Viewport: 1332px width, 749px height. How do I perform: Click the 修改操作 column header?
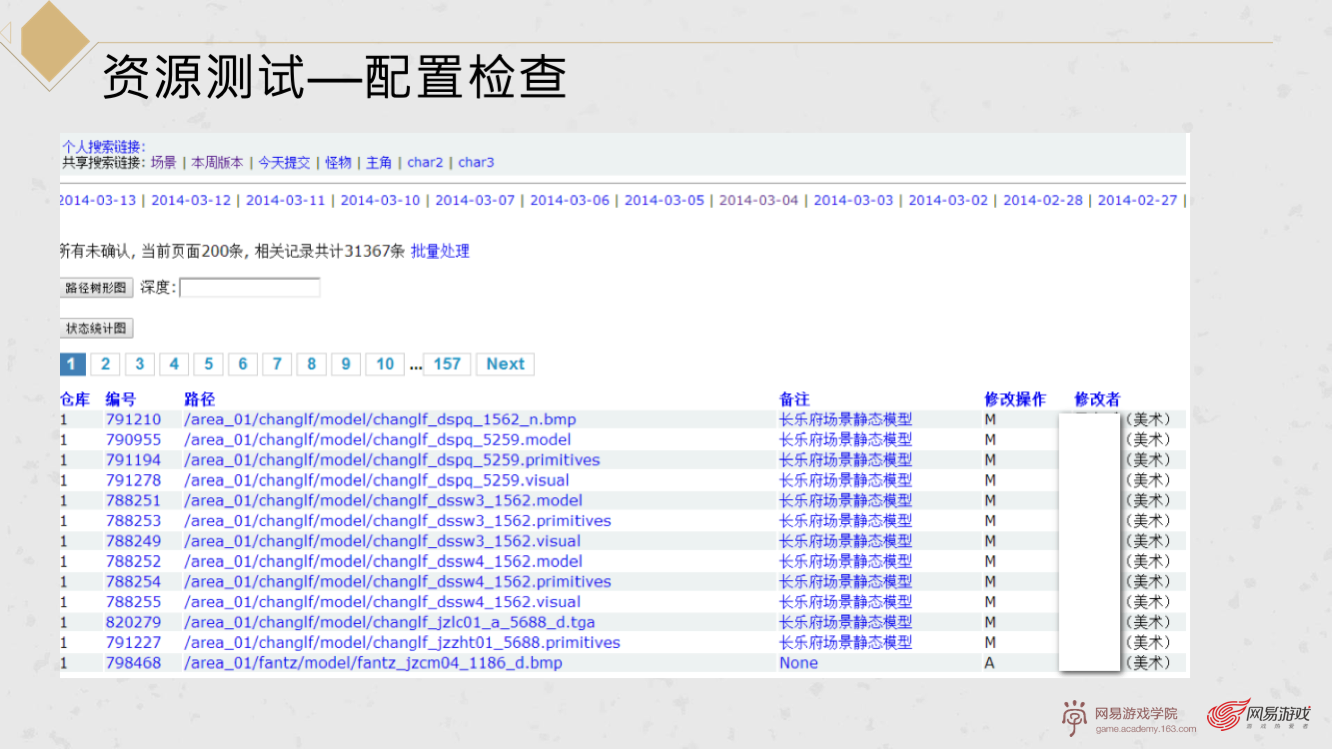[1015, 399]
